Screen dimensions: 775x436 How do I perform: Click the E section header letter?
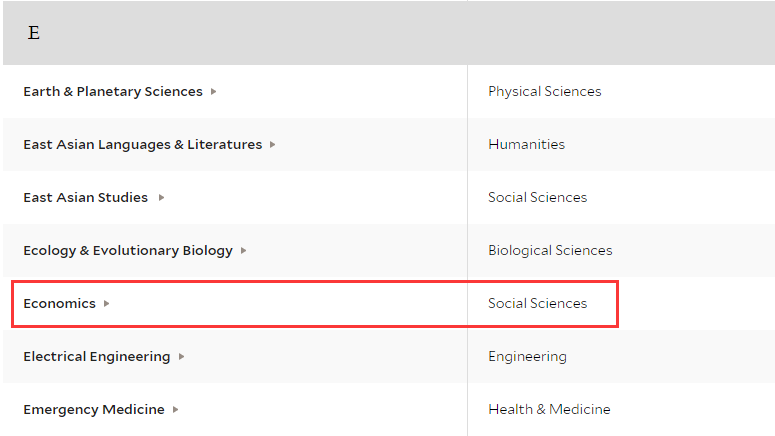coord(34,33)
